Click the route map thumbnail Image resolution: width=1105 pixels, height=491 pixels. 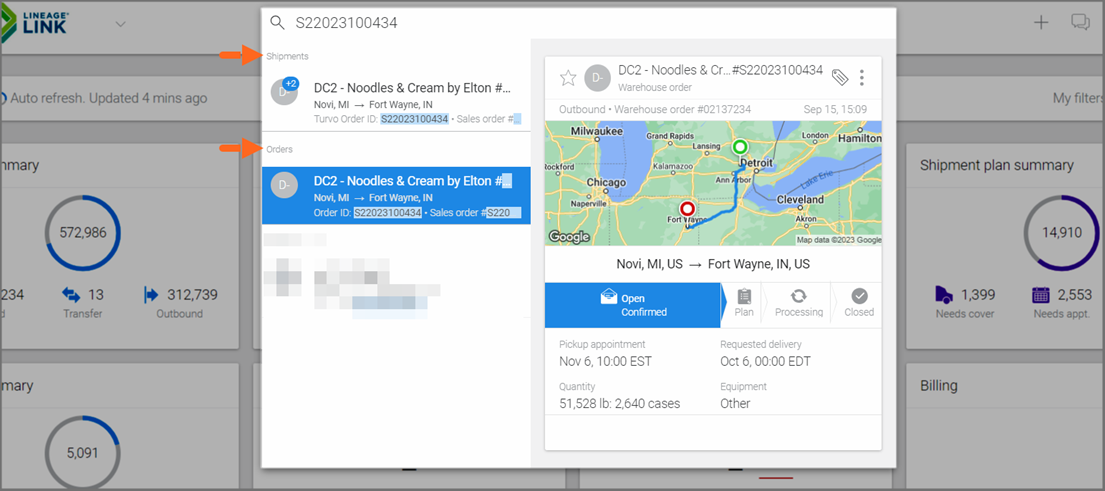click(x=713, y=183)
